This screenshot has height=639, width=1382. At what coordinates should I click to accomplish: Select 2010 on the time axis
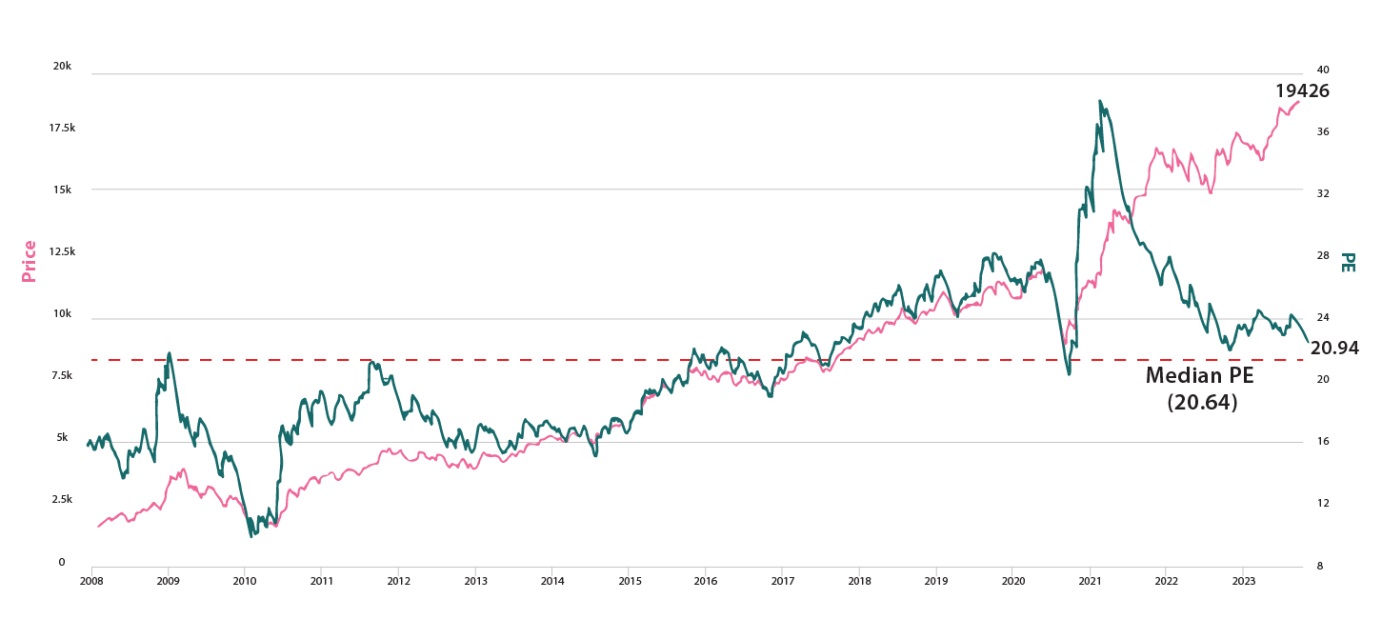point(245,580)
